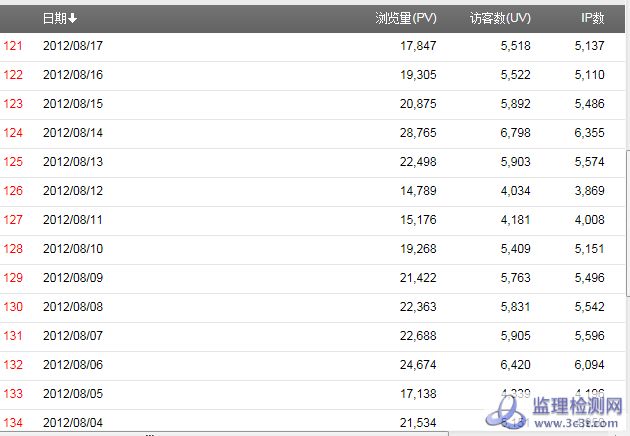Screen dimensions: 630x436
Task: Sort the table by 浏览量(PV) column
Action: coord(406,18)
